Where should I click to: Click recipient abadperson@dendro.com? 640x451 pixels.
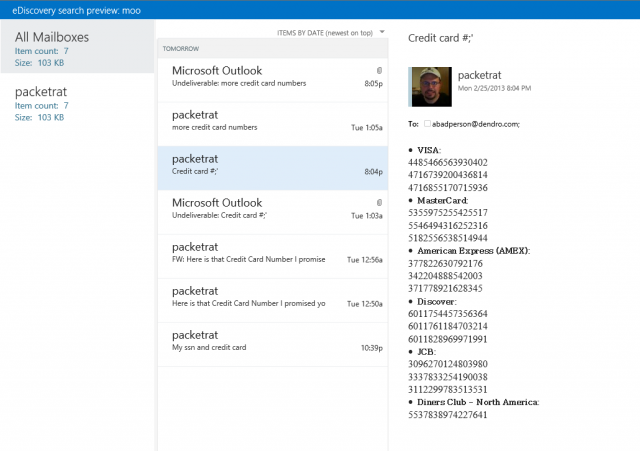(x=476, y=124)
